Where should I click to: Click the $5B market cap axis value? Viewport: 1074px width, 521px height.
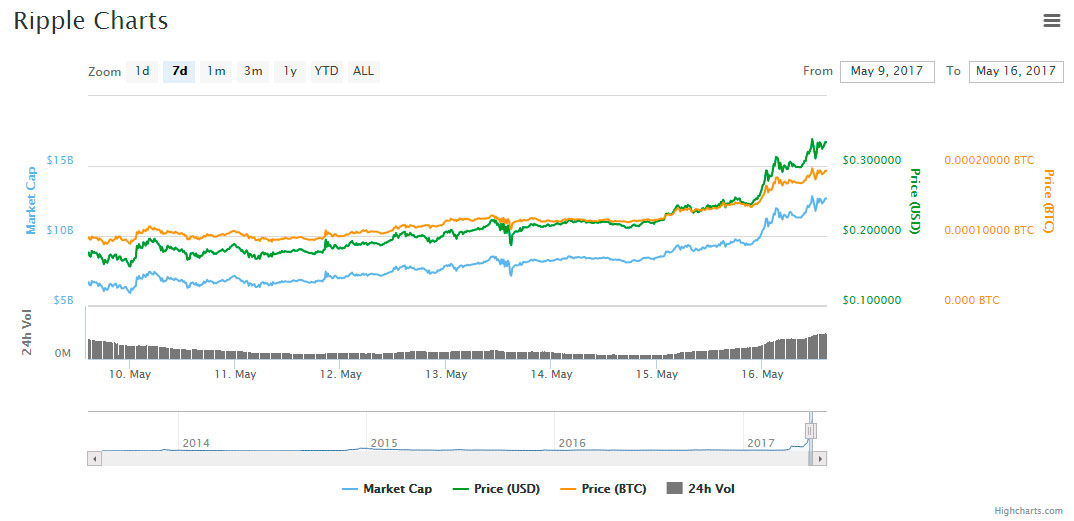[x=63, y=300]
